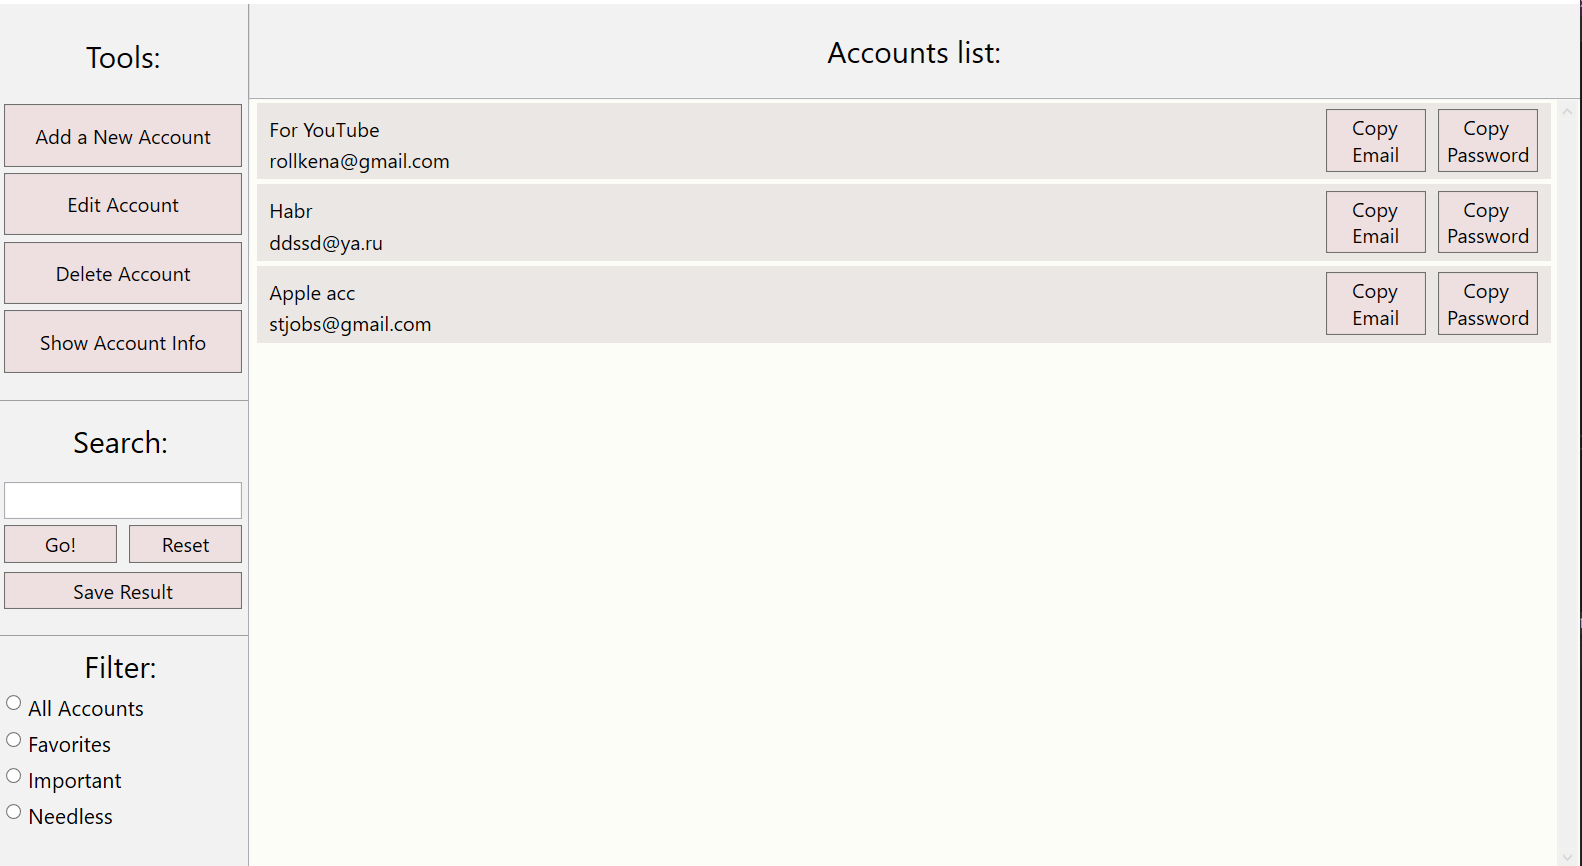Select the Habr account entry
The height and width of the screenshot is (866, 1582).
coord(700,222)
